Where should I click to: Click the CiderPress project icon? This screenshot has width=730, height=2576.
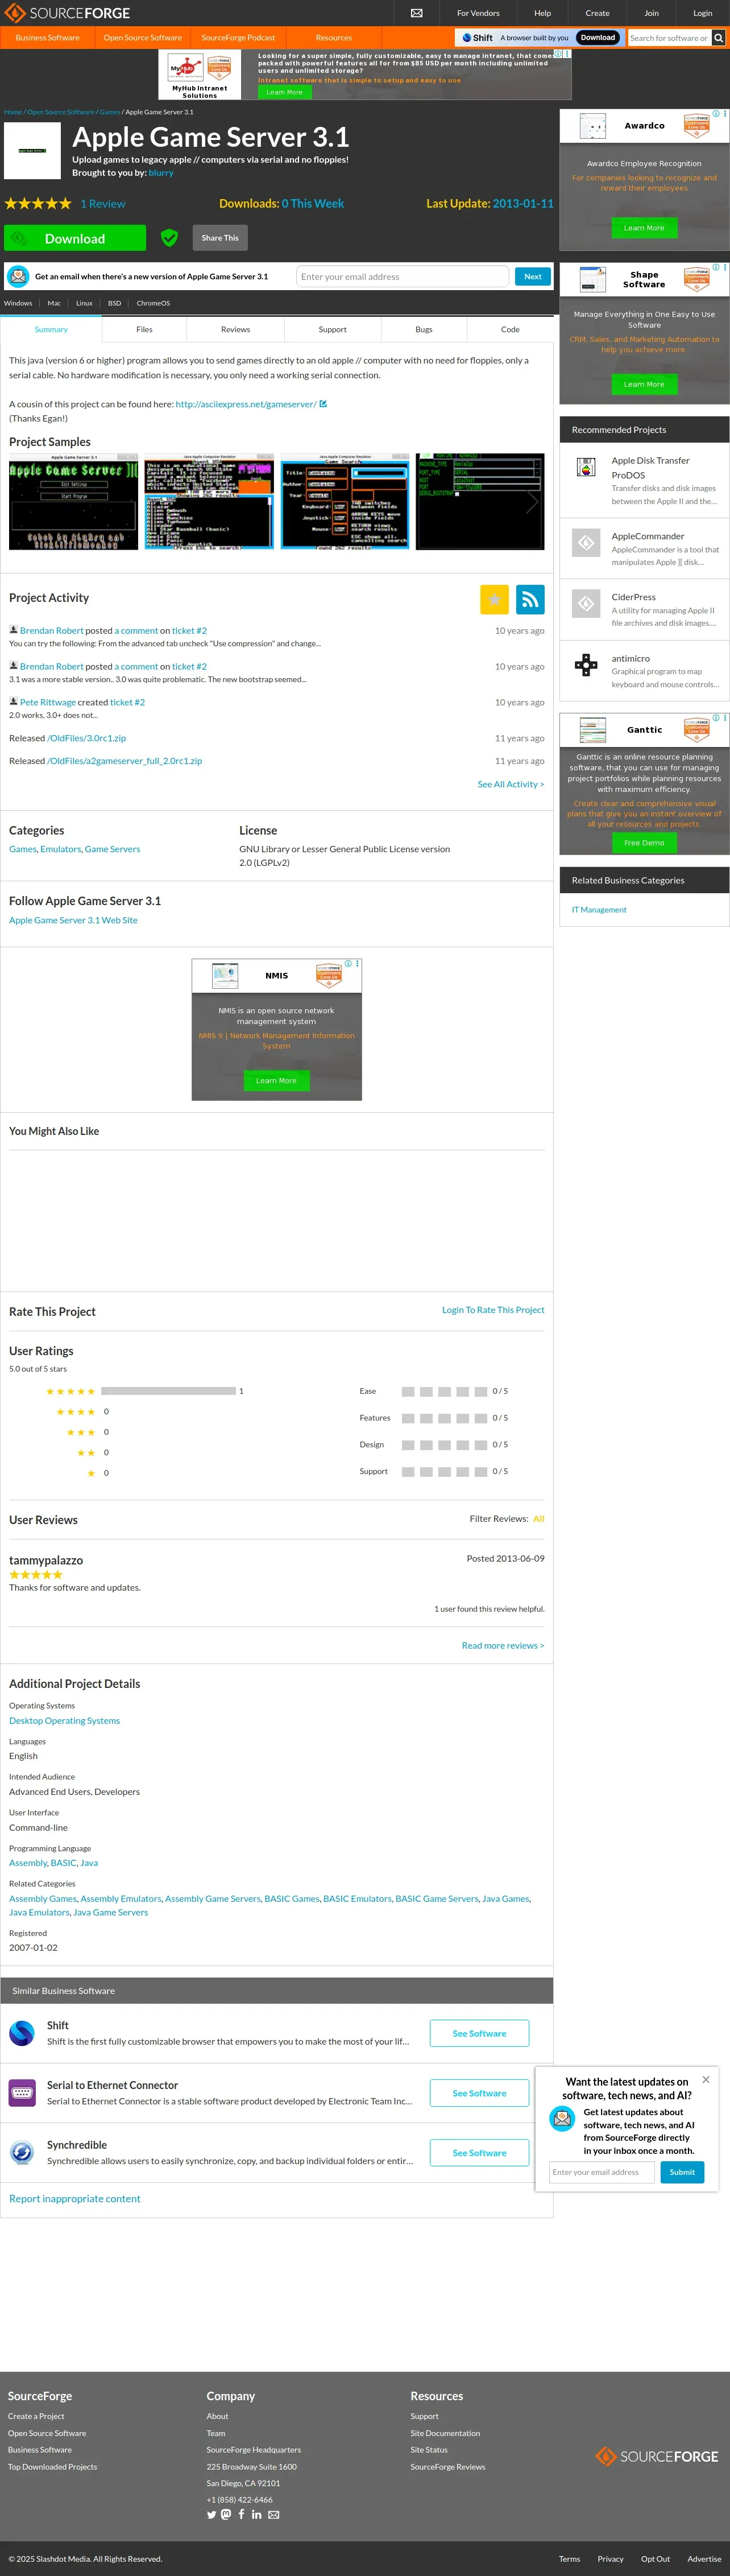tap(587, 603)
